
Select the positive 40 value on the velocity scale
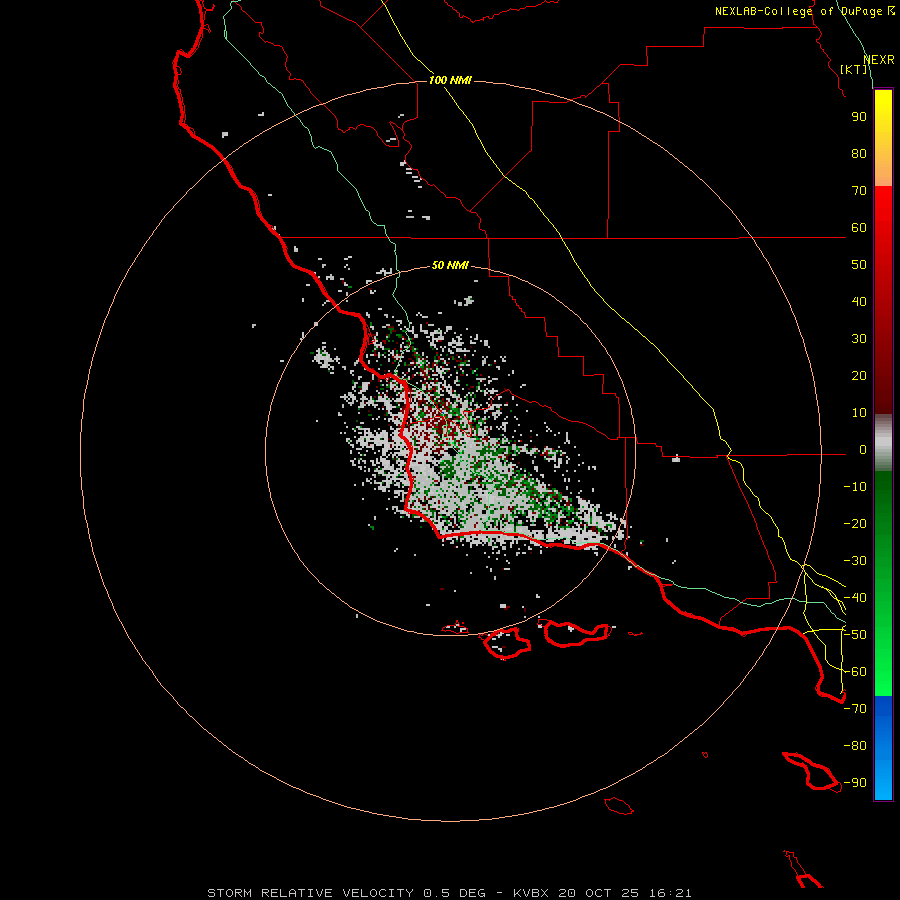point(859,301)
